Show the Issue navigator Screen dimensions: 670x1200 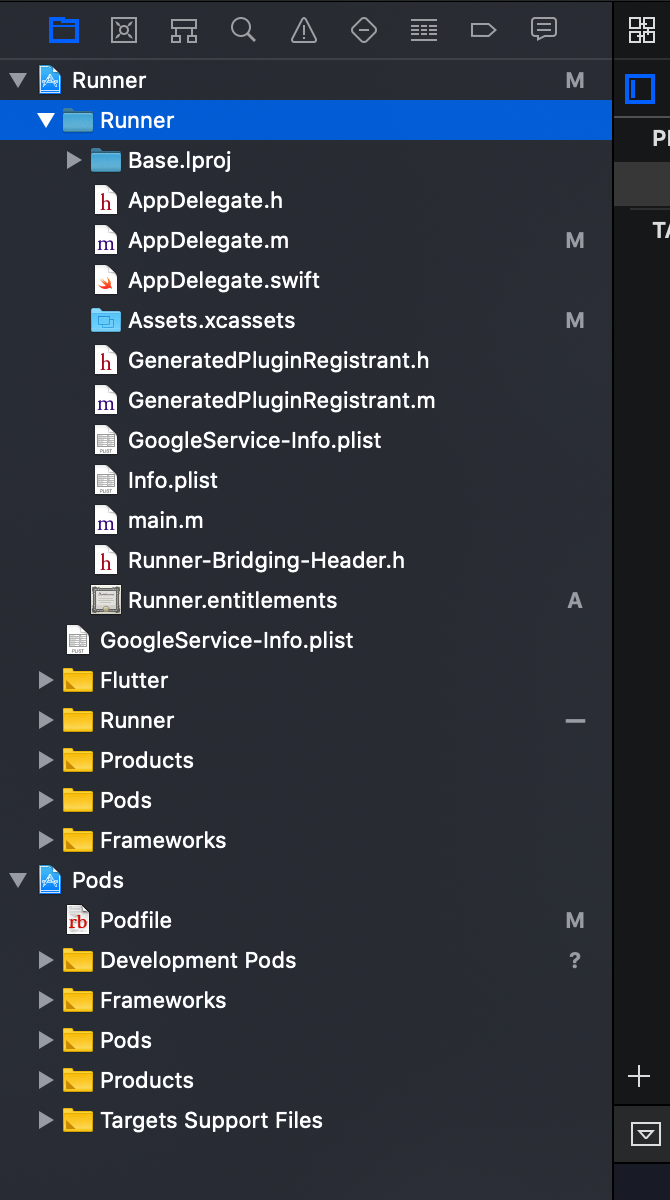[x=303, y=30]
